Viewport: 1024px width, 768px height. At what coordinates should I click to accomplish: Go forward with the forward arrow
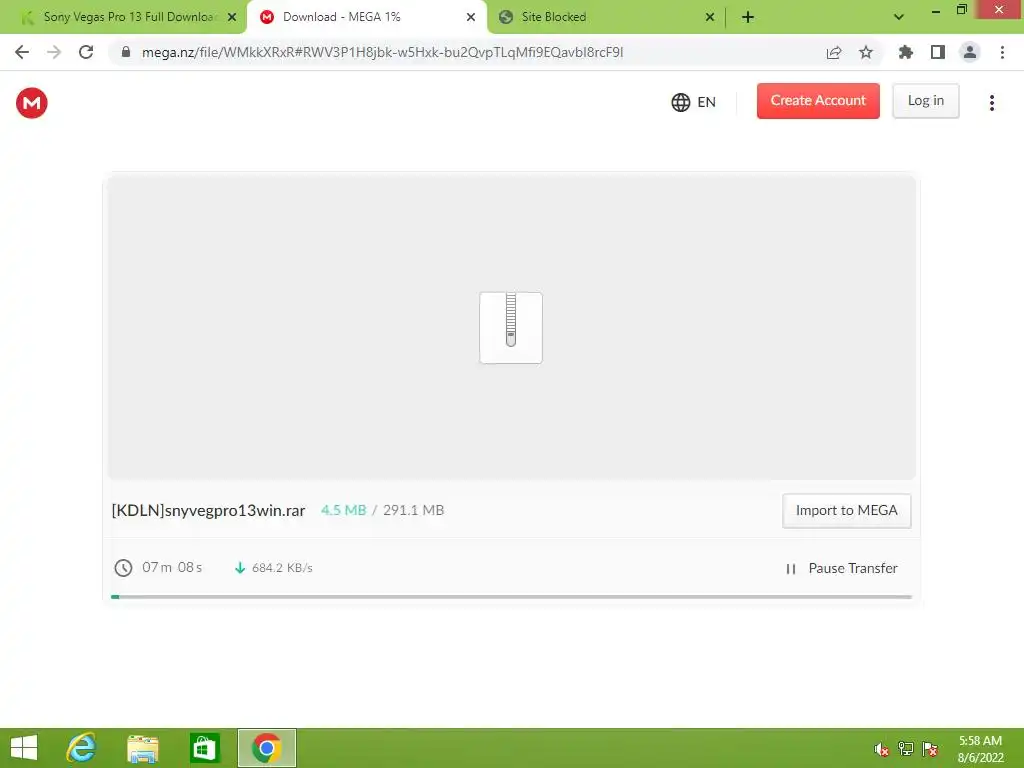(54, 52)
